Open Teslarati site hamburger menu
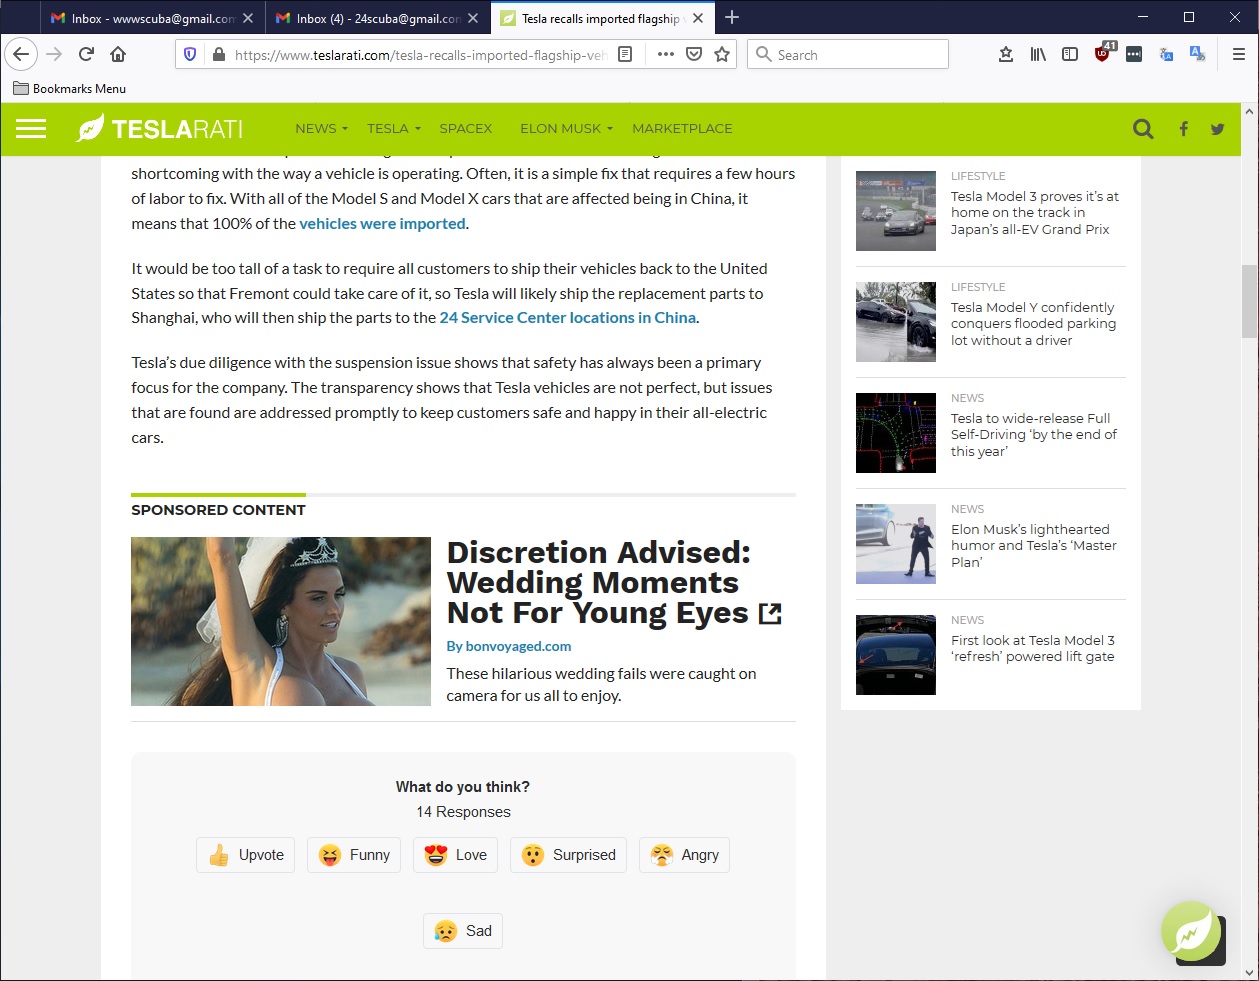The width and height of the screenshot is (1259, 981). coord(31,128)
